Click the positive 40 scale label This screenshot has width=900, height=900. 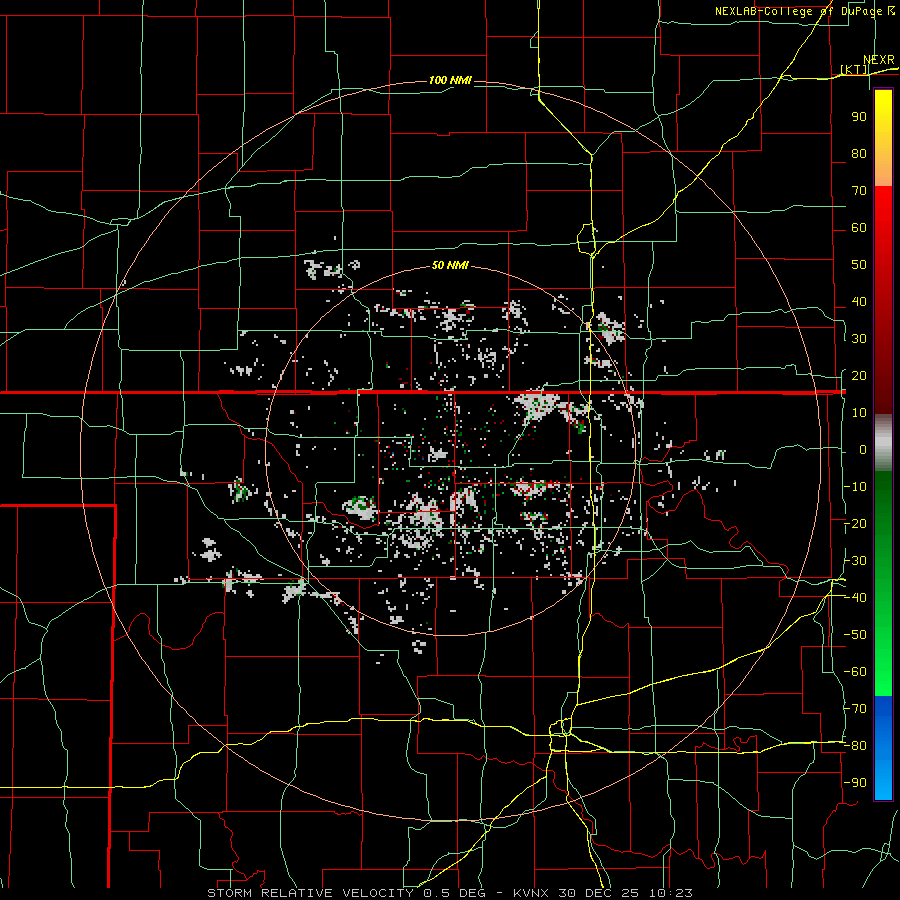pos(859,301)
